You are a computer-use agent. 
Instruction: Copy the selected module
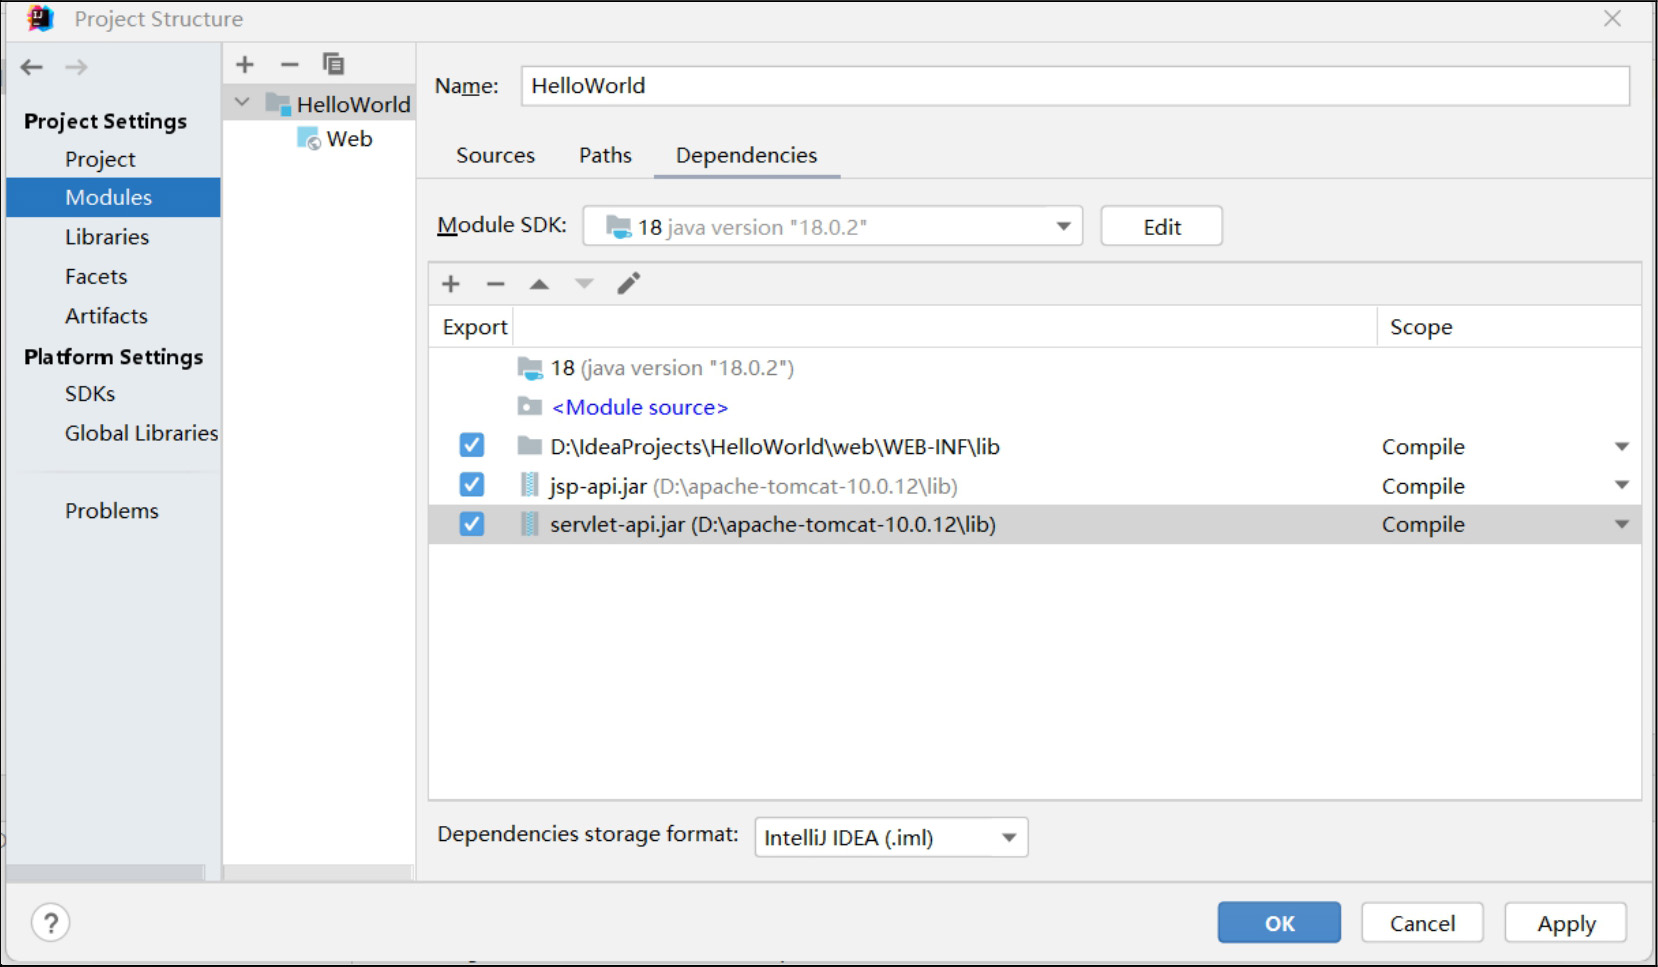[333, 64]
